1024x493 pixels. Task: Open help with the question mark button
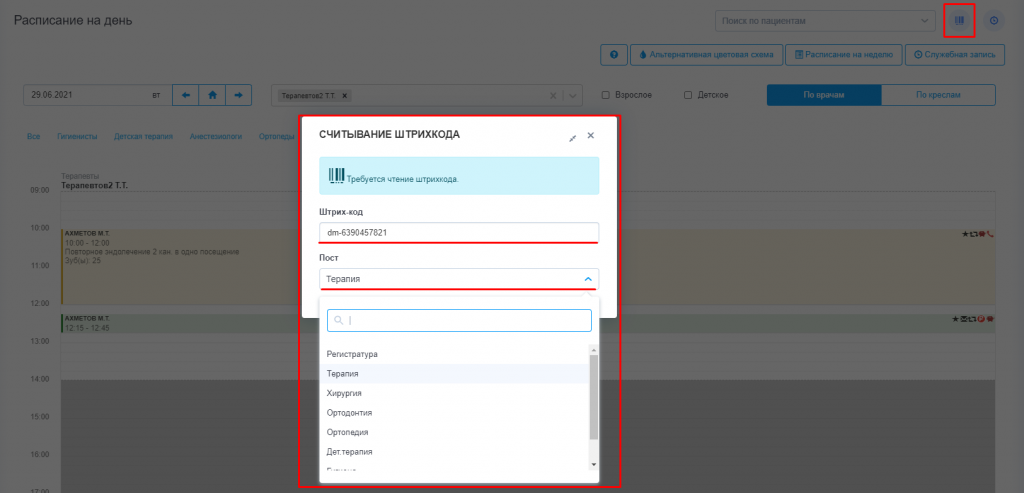(x=614, y=55)
